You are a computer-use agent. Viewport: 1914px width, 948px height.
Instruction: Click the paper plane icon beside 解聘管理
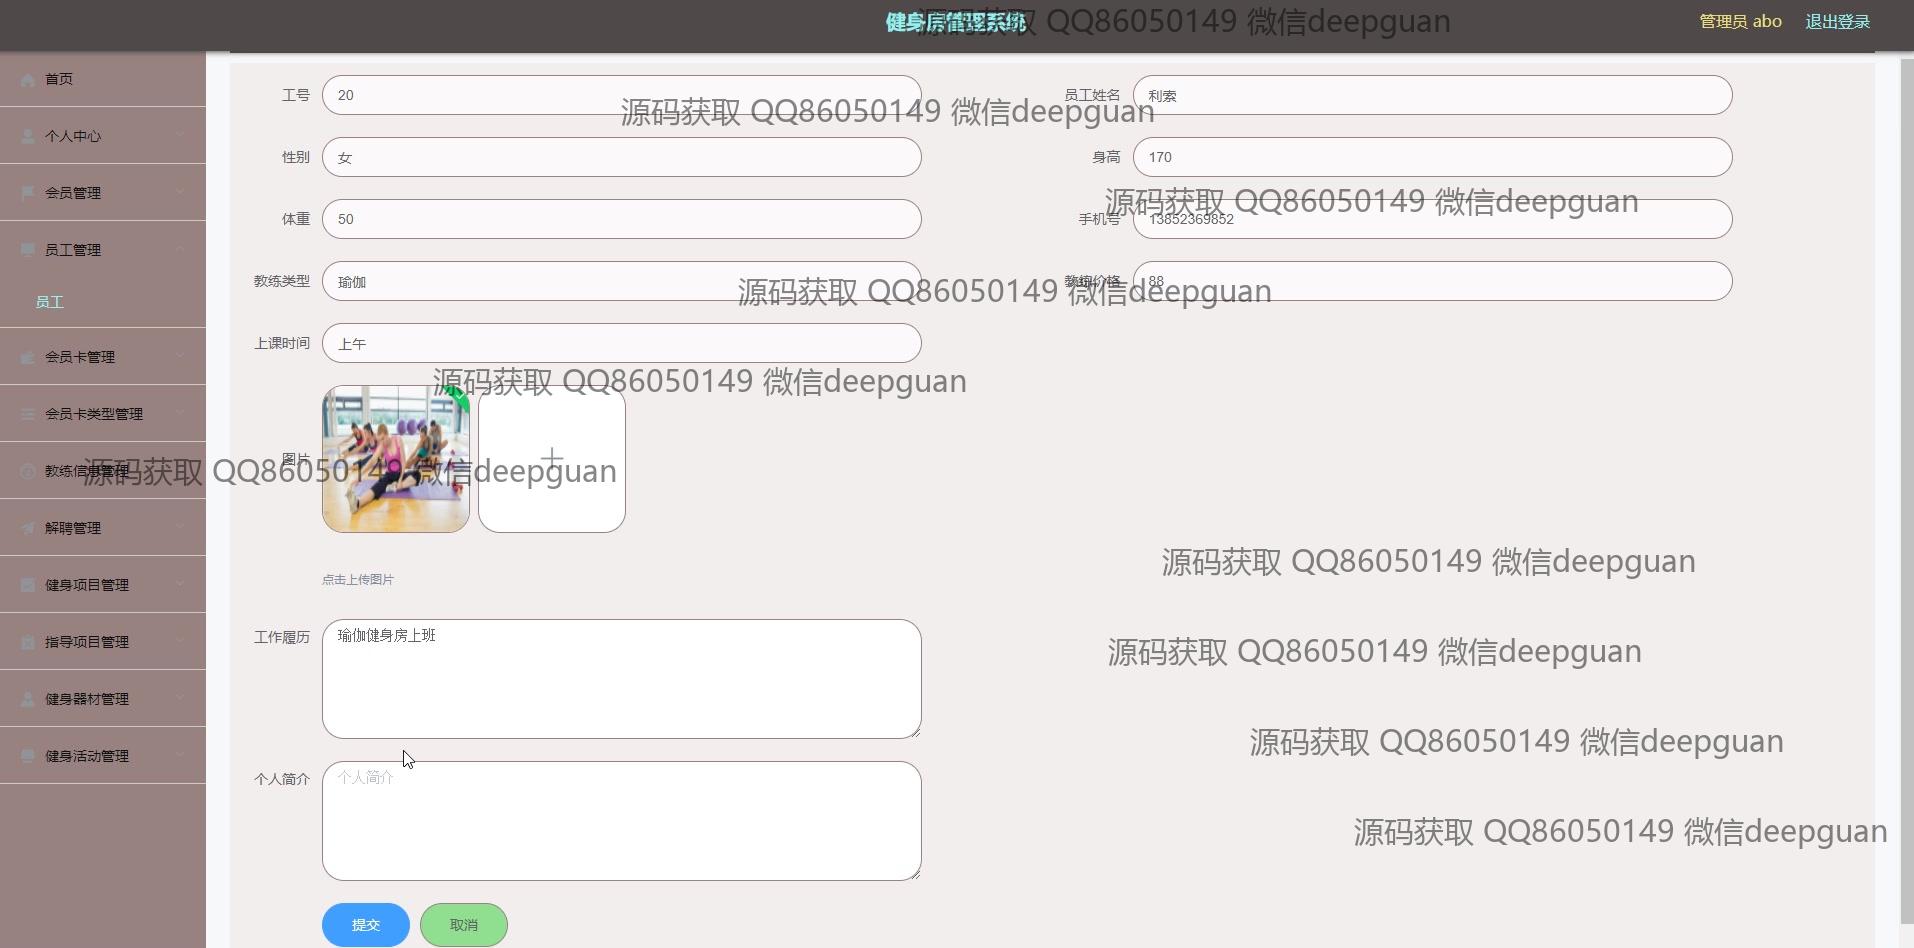(28, 528)
